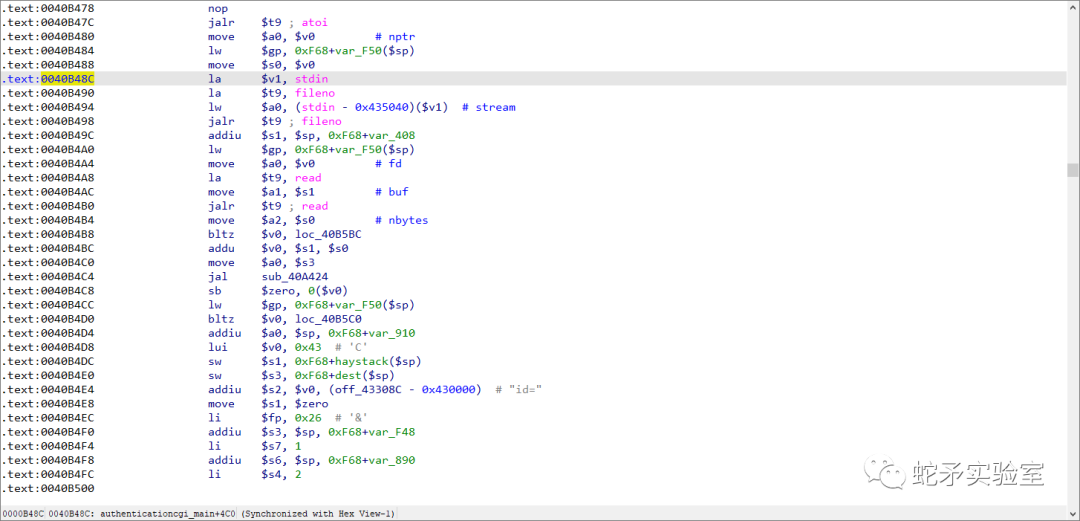
Task: Click the 0x26 immediate in the li $fp line
Action: [308, 418]
